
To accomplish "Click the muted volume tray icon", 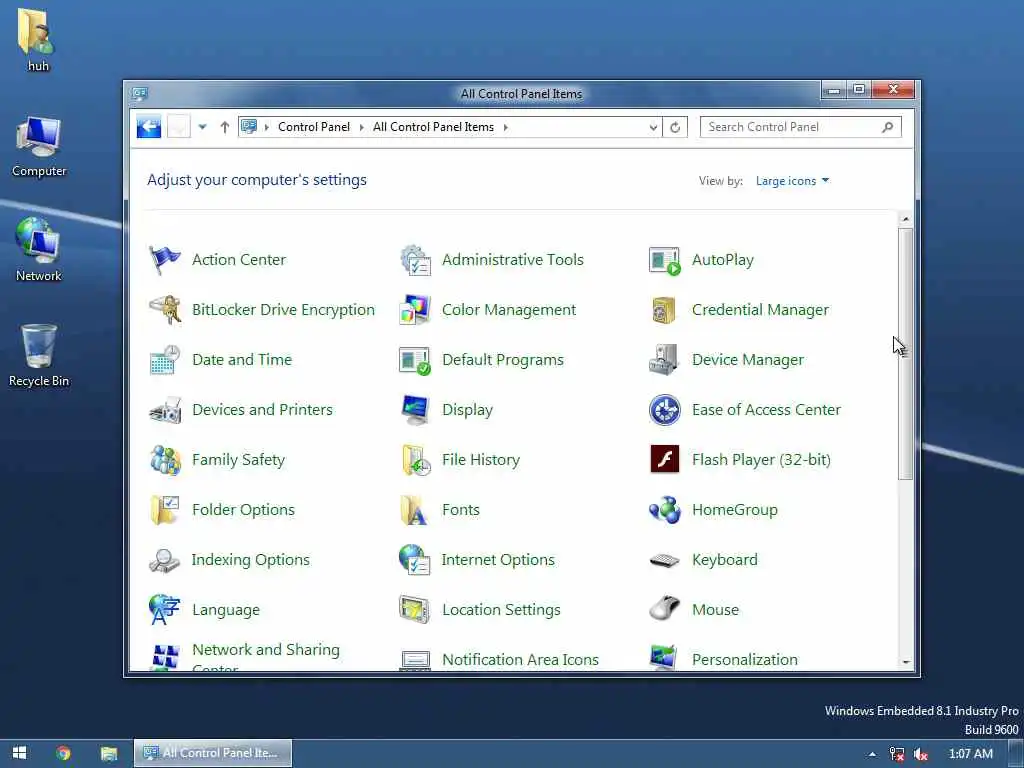I will pos(921,754).
